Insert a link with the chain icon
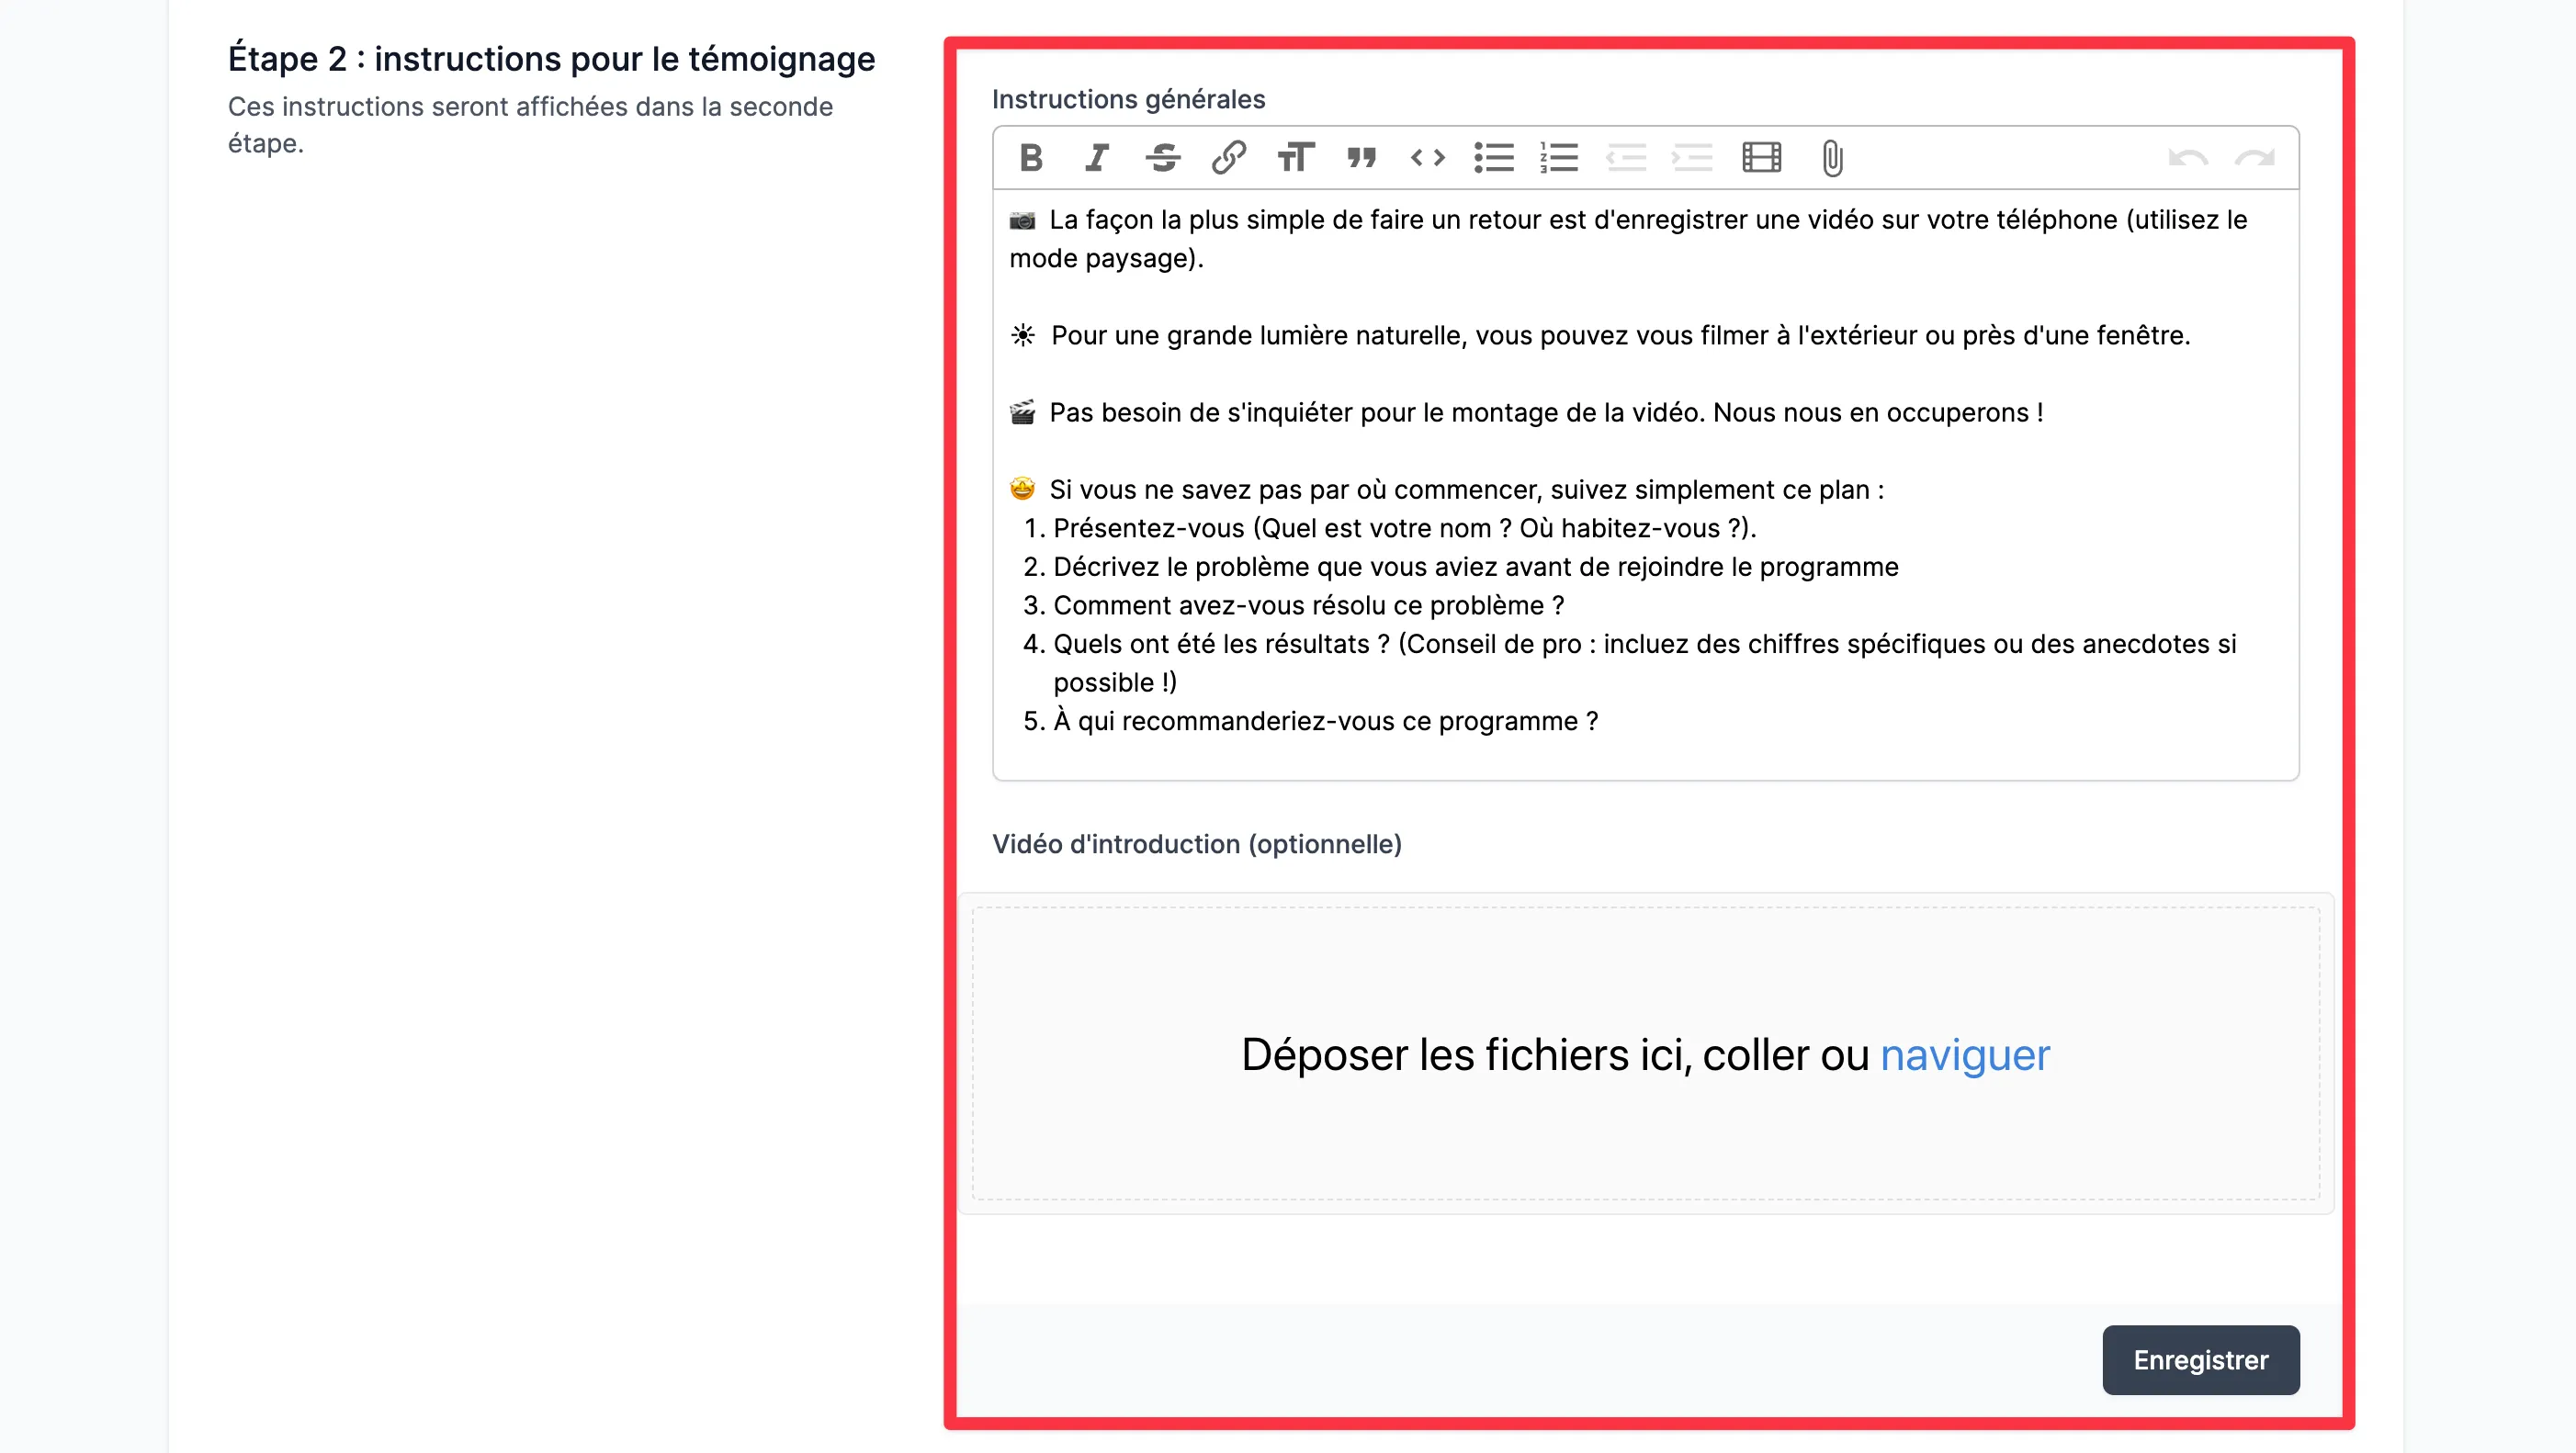 tap(1229, 158)
